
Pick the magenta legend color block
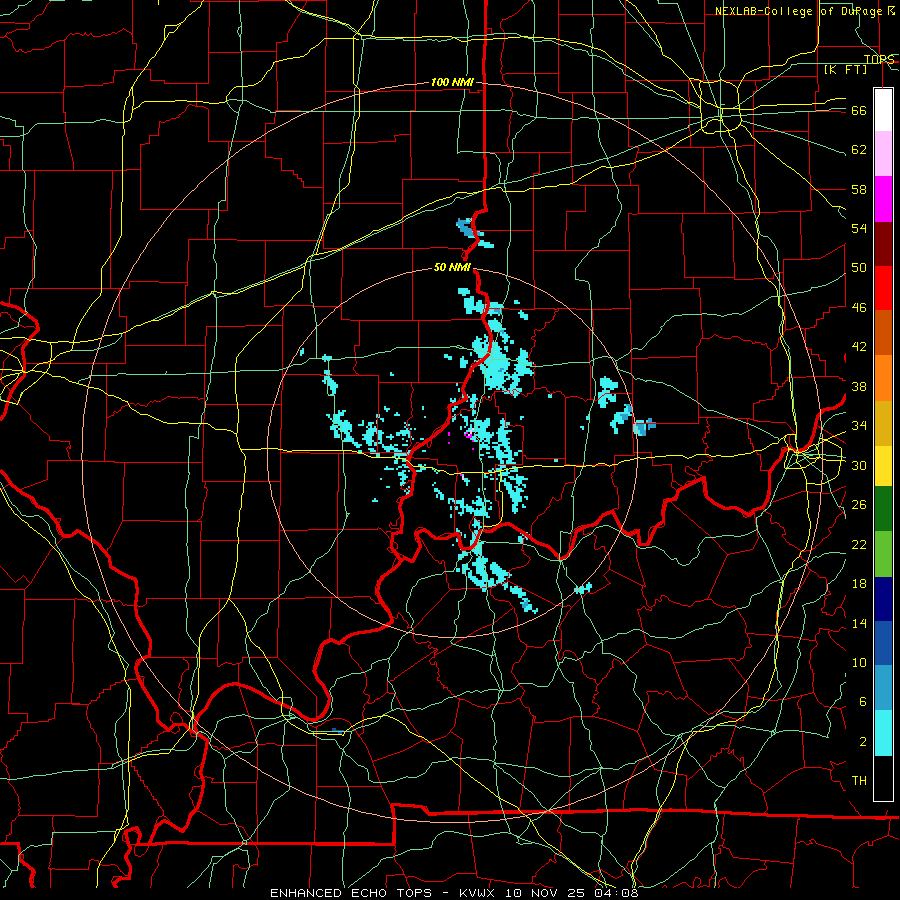tap(883, 198)
